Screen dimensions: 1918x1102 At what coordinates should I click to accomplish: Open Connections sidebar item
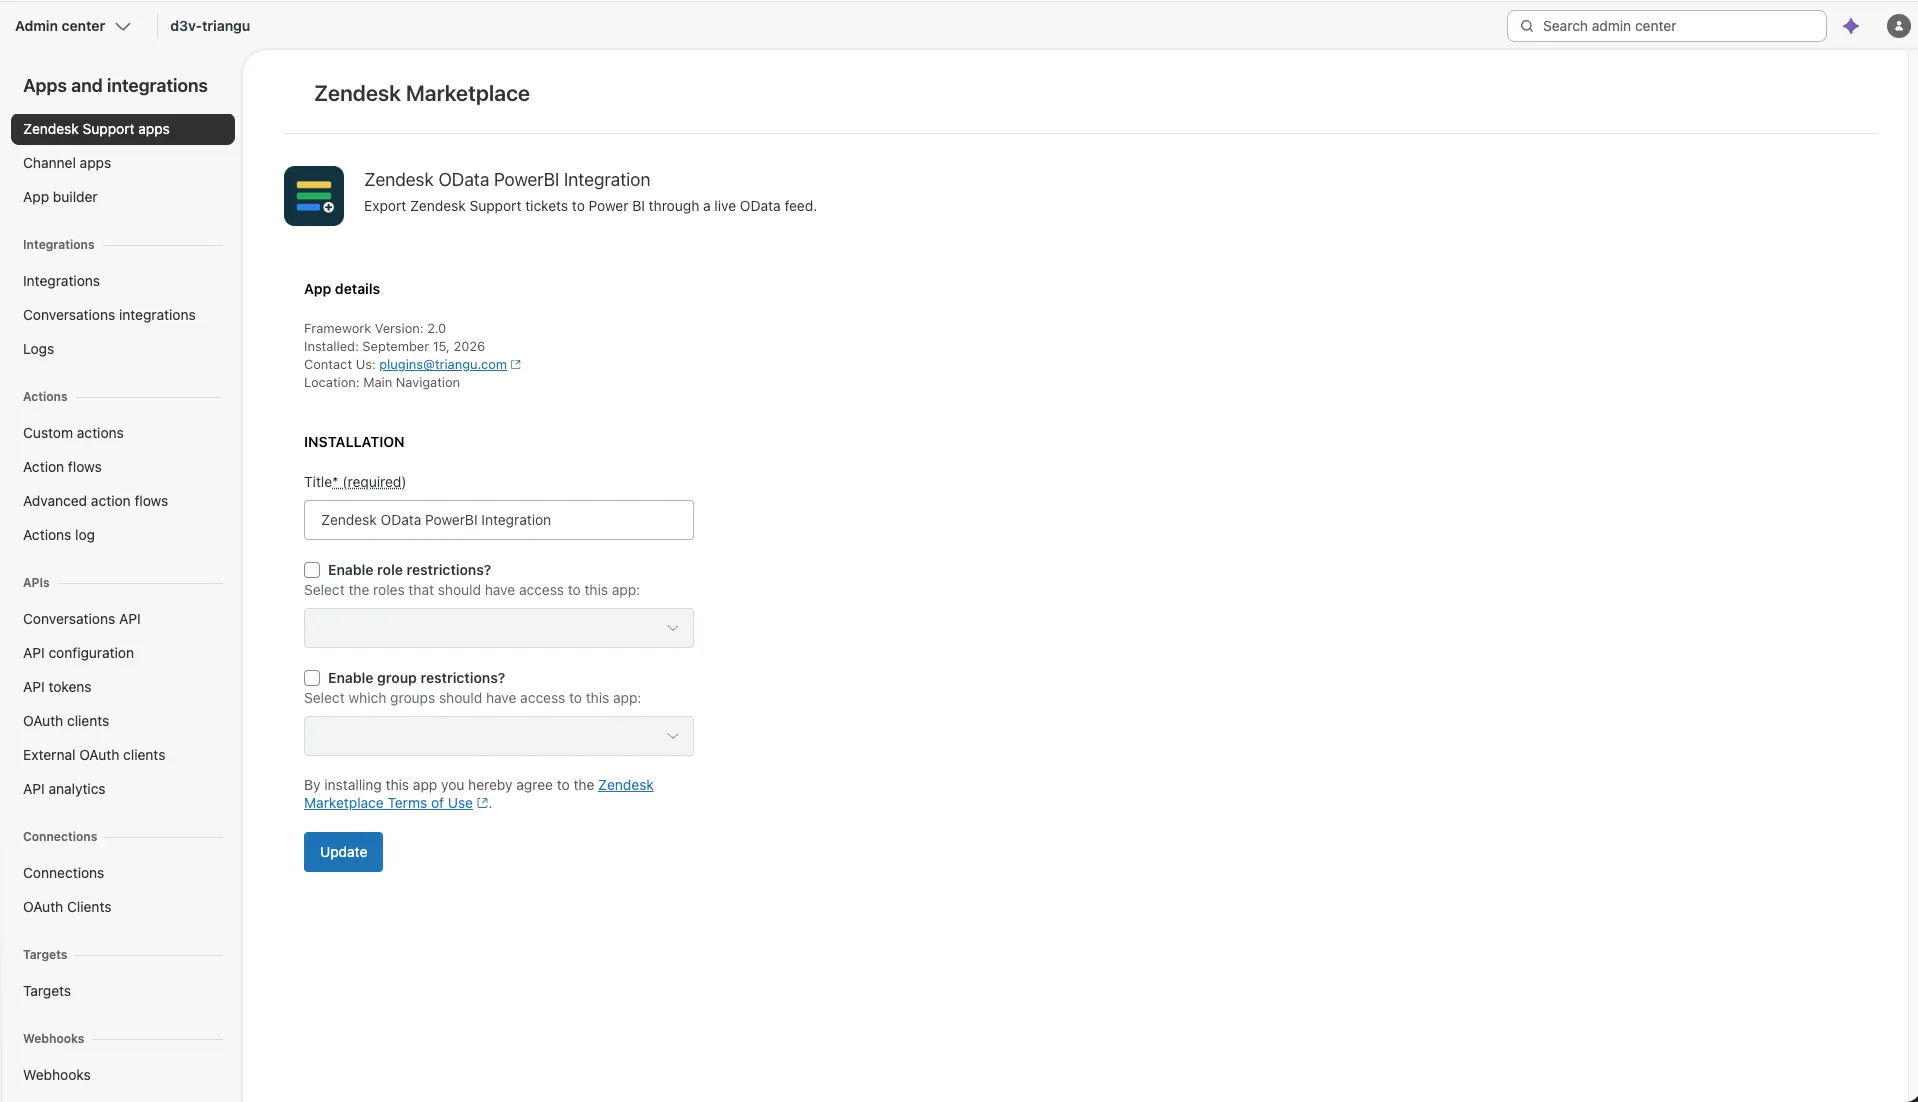63,873
